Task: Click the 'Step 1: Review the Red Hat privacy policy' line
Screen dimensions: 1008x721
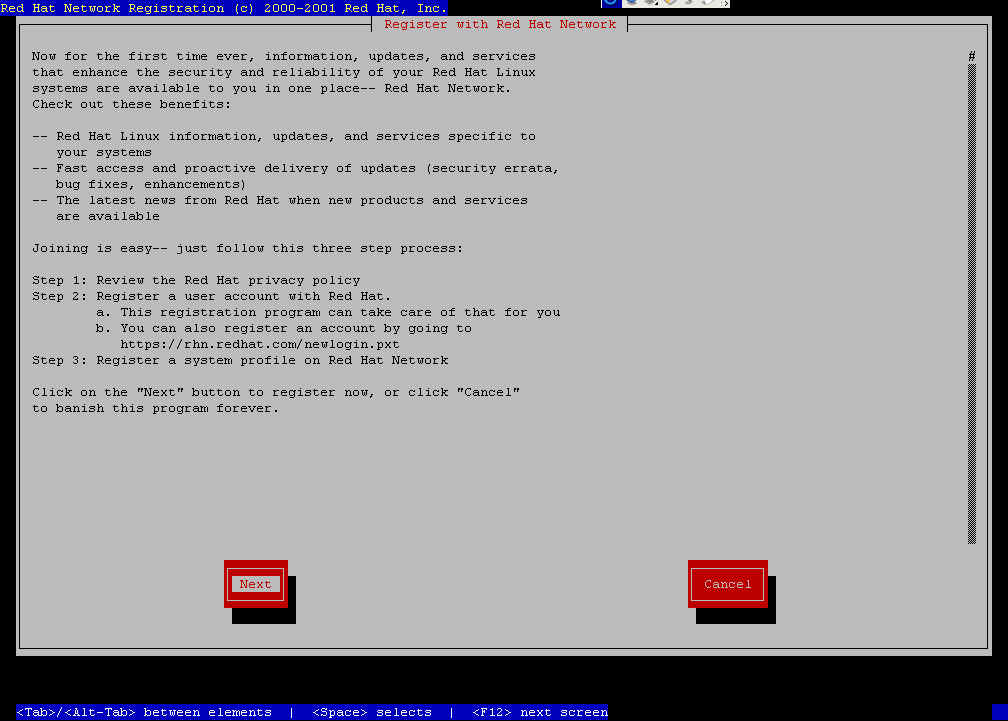Action: coord(196,280)
